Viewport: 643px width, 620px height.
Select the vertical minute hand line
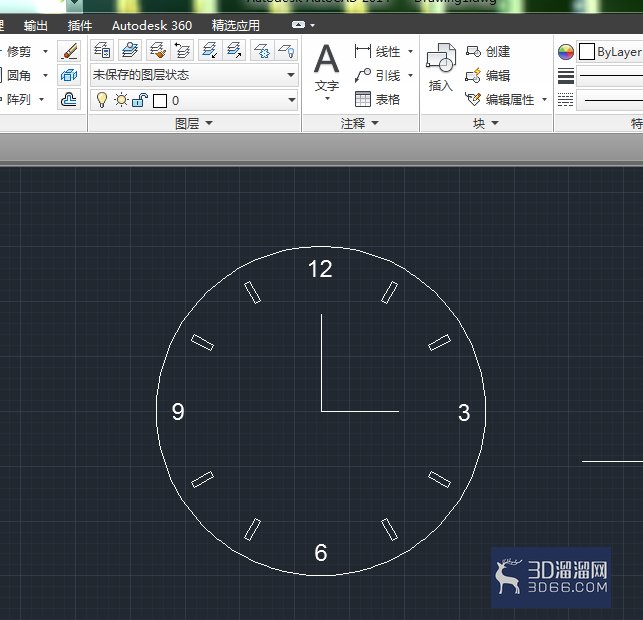click(x=321, y=362)
